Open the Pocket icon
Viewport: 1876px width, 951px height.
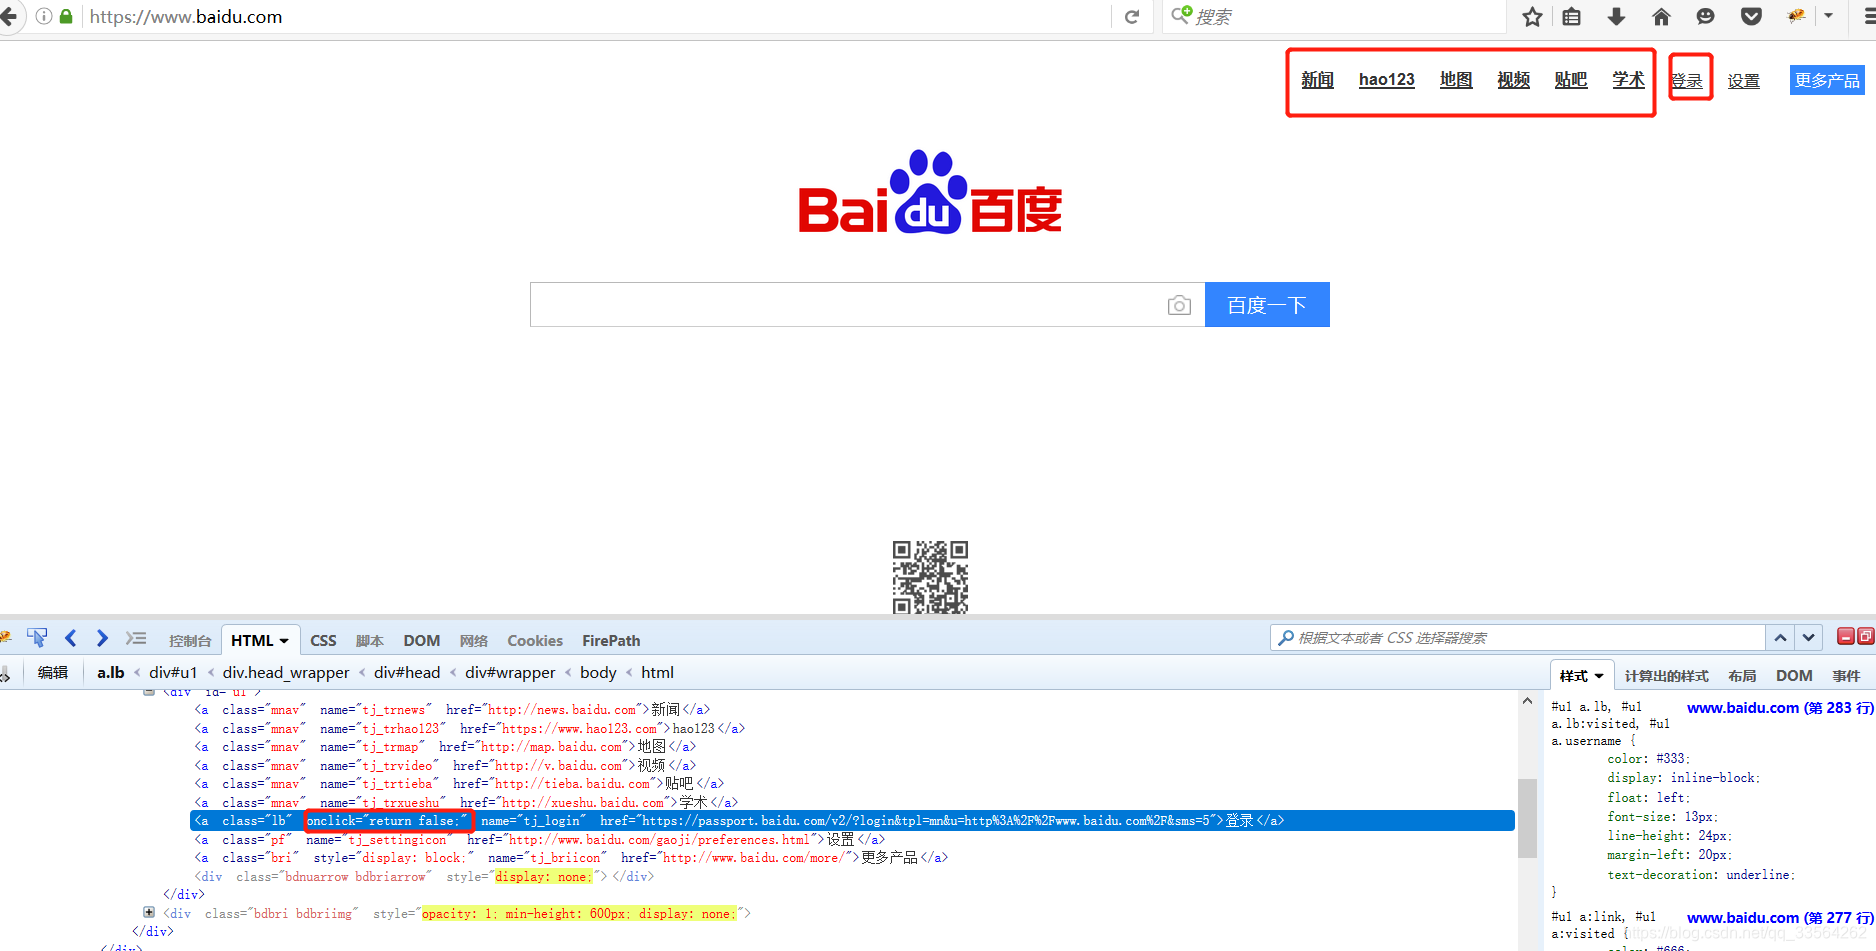[x=1751, y=16]
